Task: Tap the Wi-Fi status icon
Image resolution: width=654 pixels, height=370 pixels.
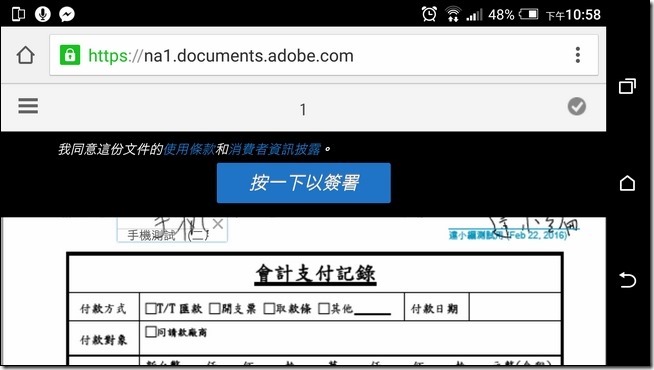Action: pos(453,14)
